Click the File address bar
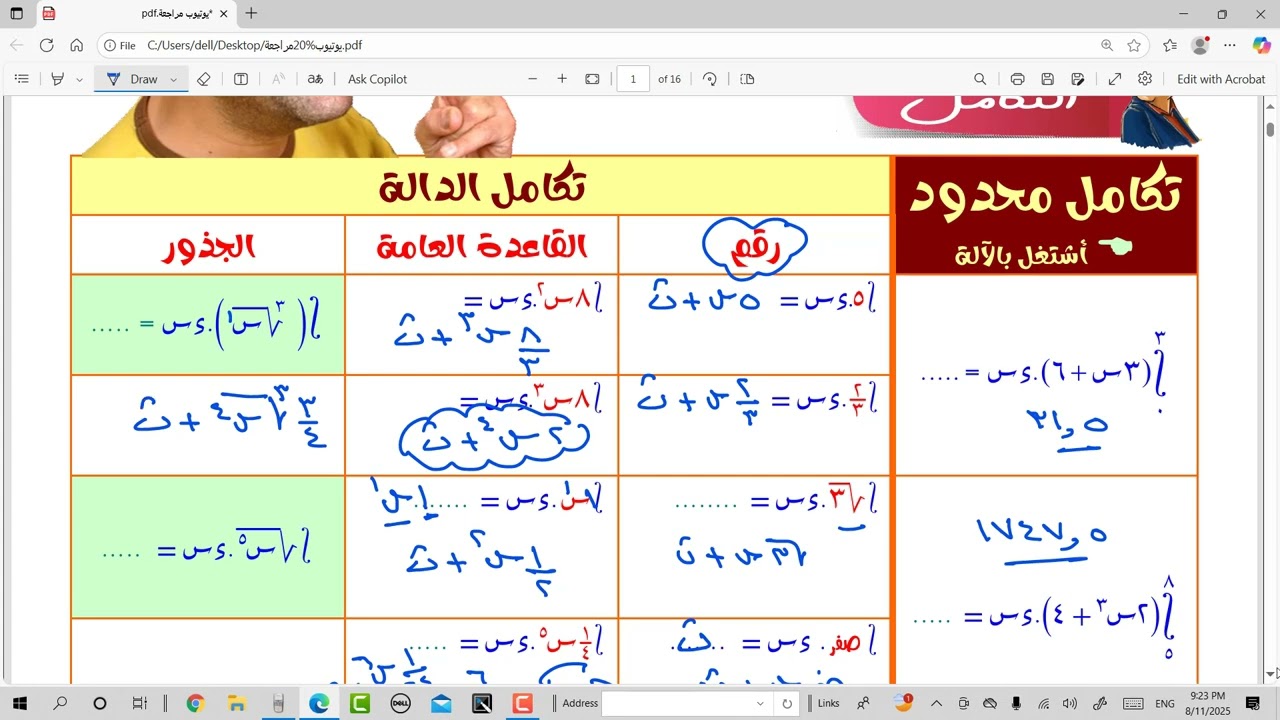1280x720 pixels. (600, 45)
